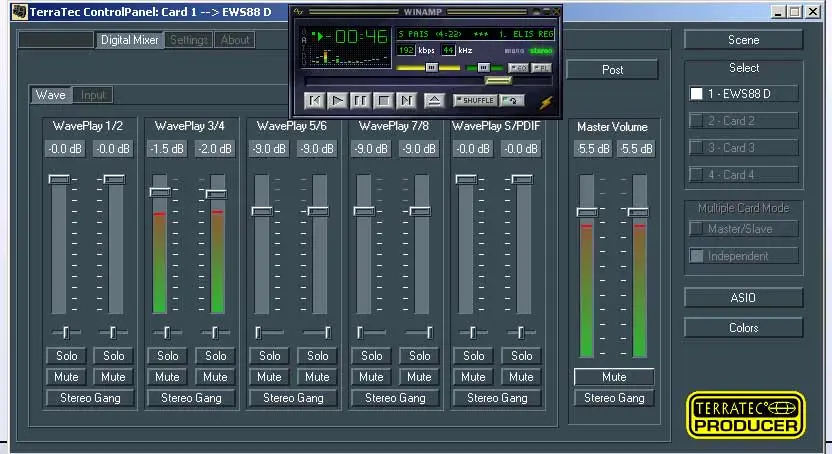Click the -1.5 dB value of WavePlay 3/4

click(167, 149)
